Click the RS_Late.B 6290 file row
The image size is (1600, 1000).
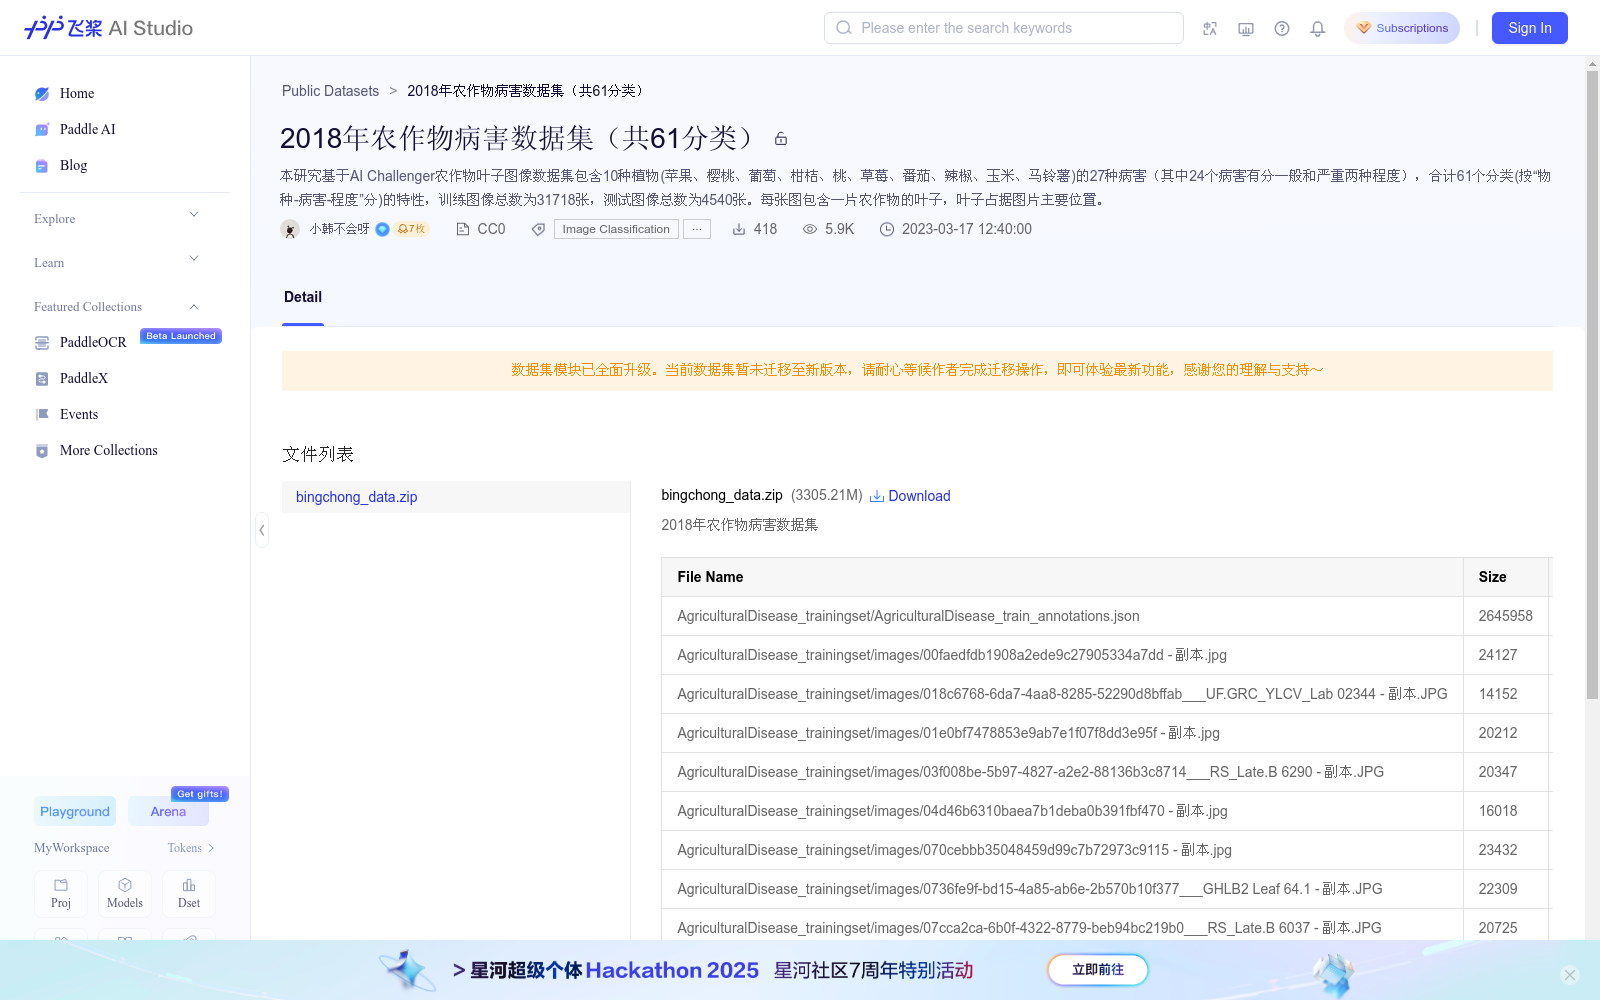[1062, 772]
